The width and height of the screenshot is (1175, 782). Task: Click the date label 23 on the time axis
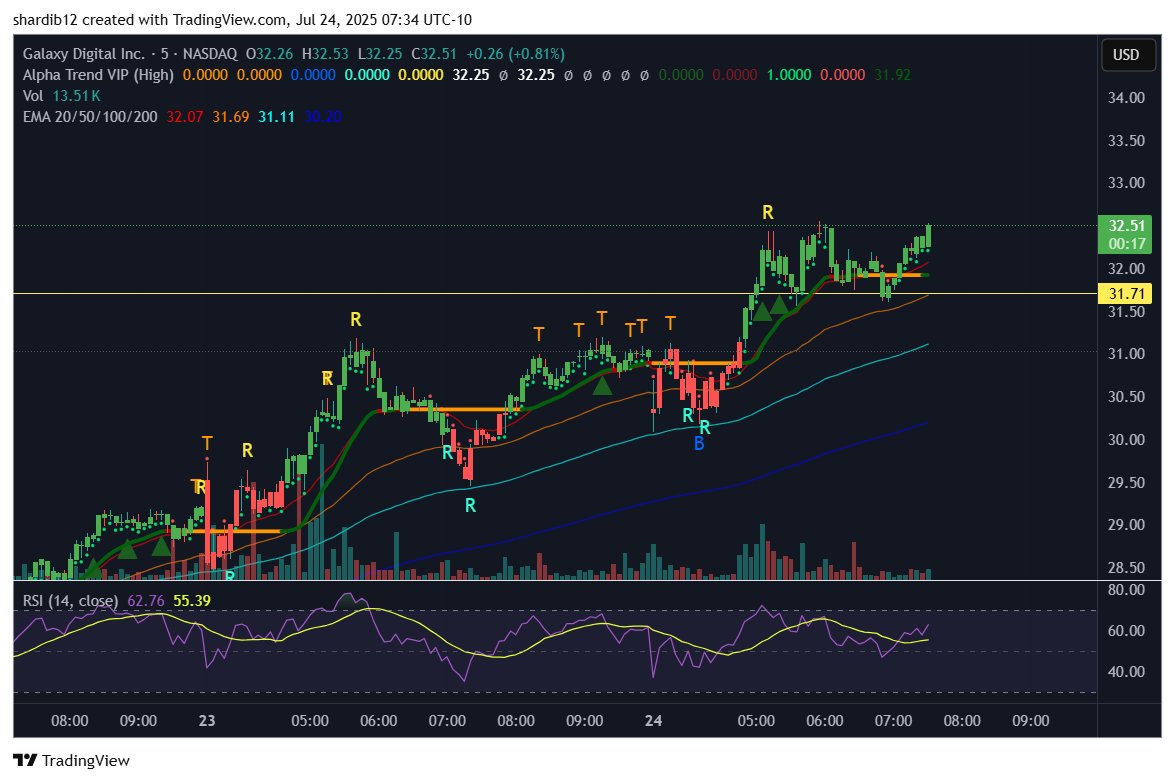pyautogui.click(x=207, y=721)
